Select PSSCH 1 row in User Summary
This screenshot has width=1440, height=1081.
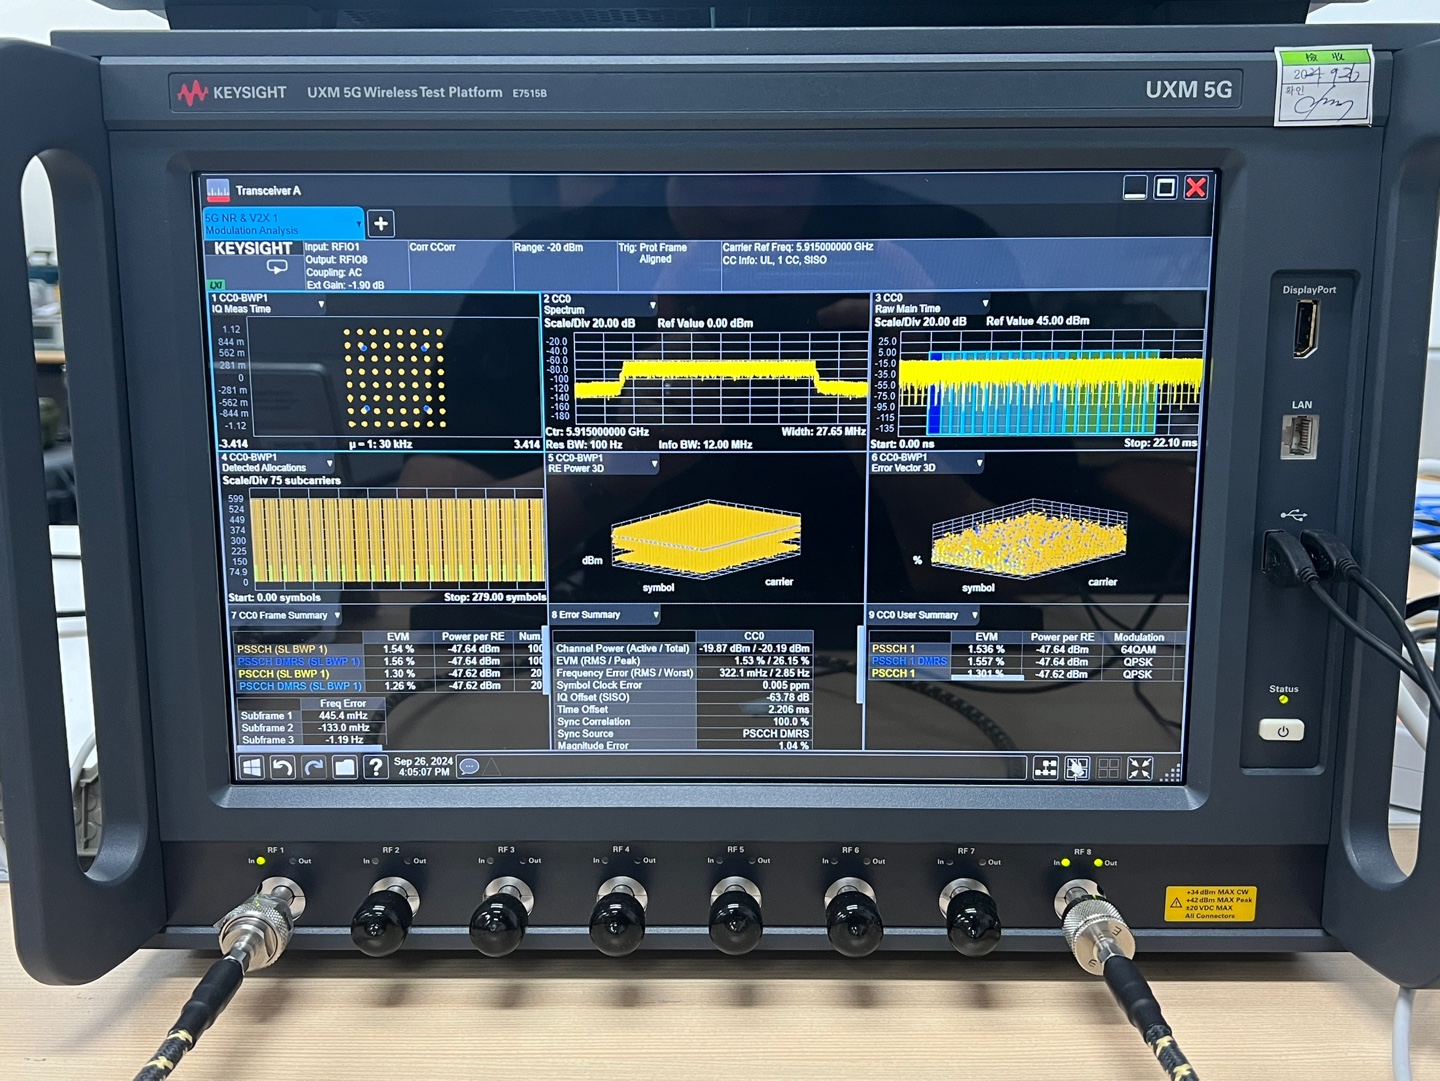(1027, 649)
